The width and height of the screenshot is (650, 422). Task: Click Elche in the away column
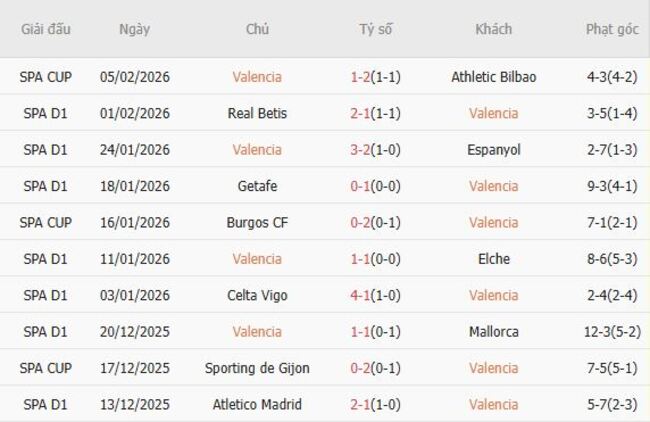[493, 259]
